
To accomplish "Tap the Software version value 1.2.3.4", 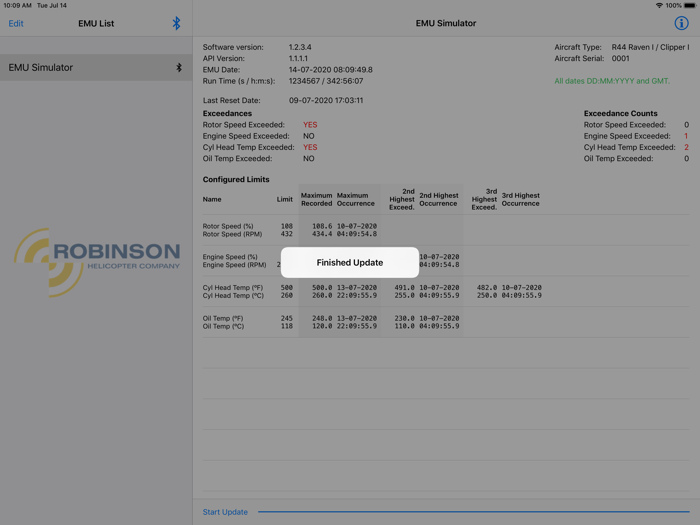I will coord(300,47).
